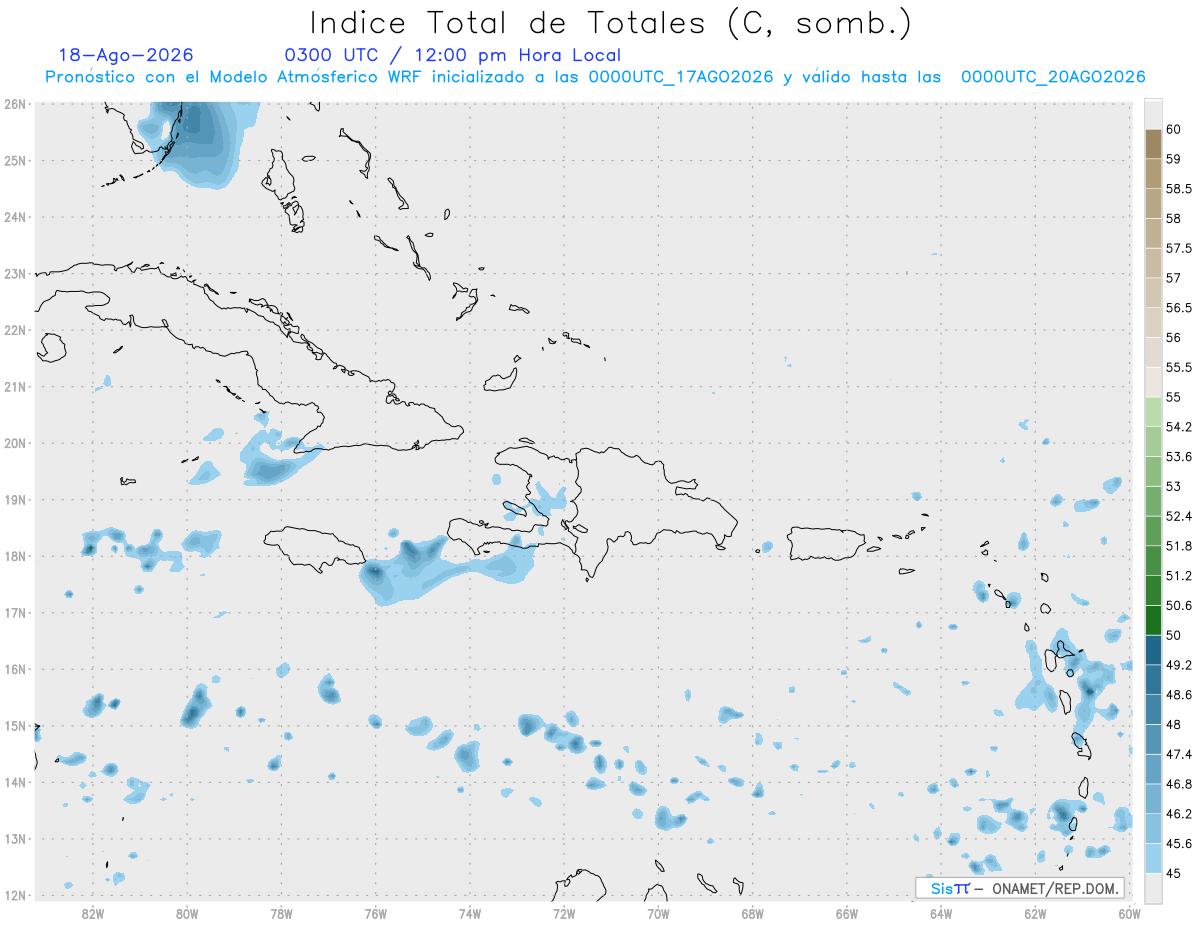Click the longitude axis label "70W"

[x=658, y=913]
